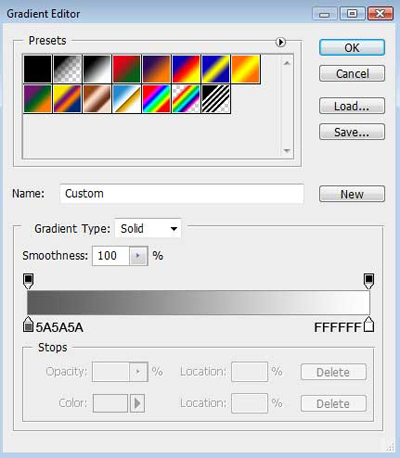Click the Load... button

click(352, 106)
